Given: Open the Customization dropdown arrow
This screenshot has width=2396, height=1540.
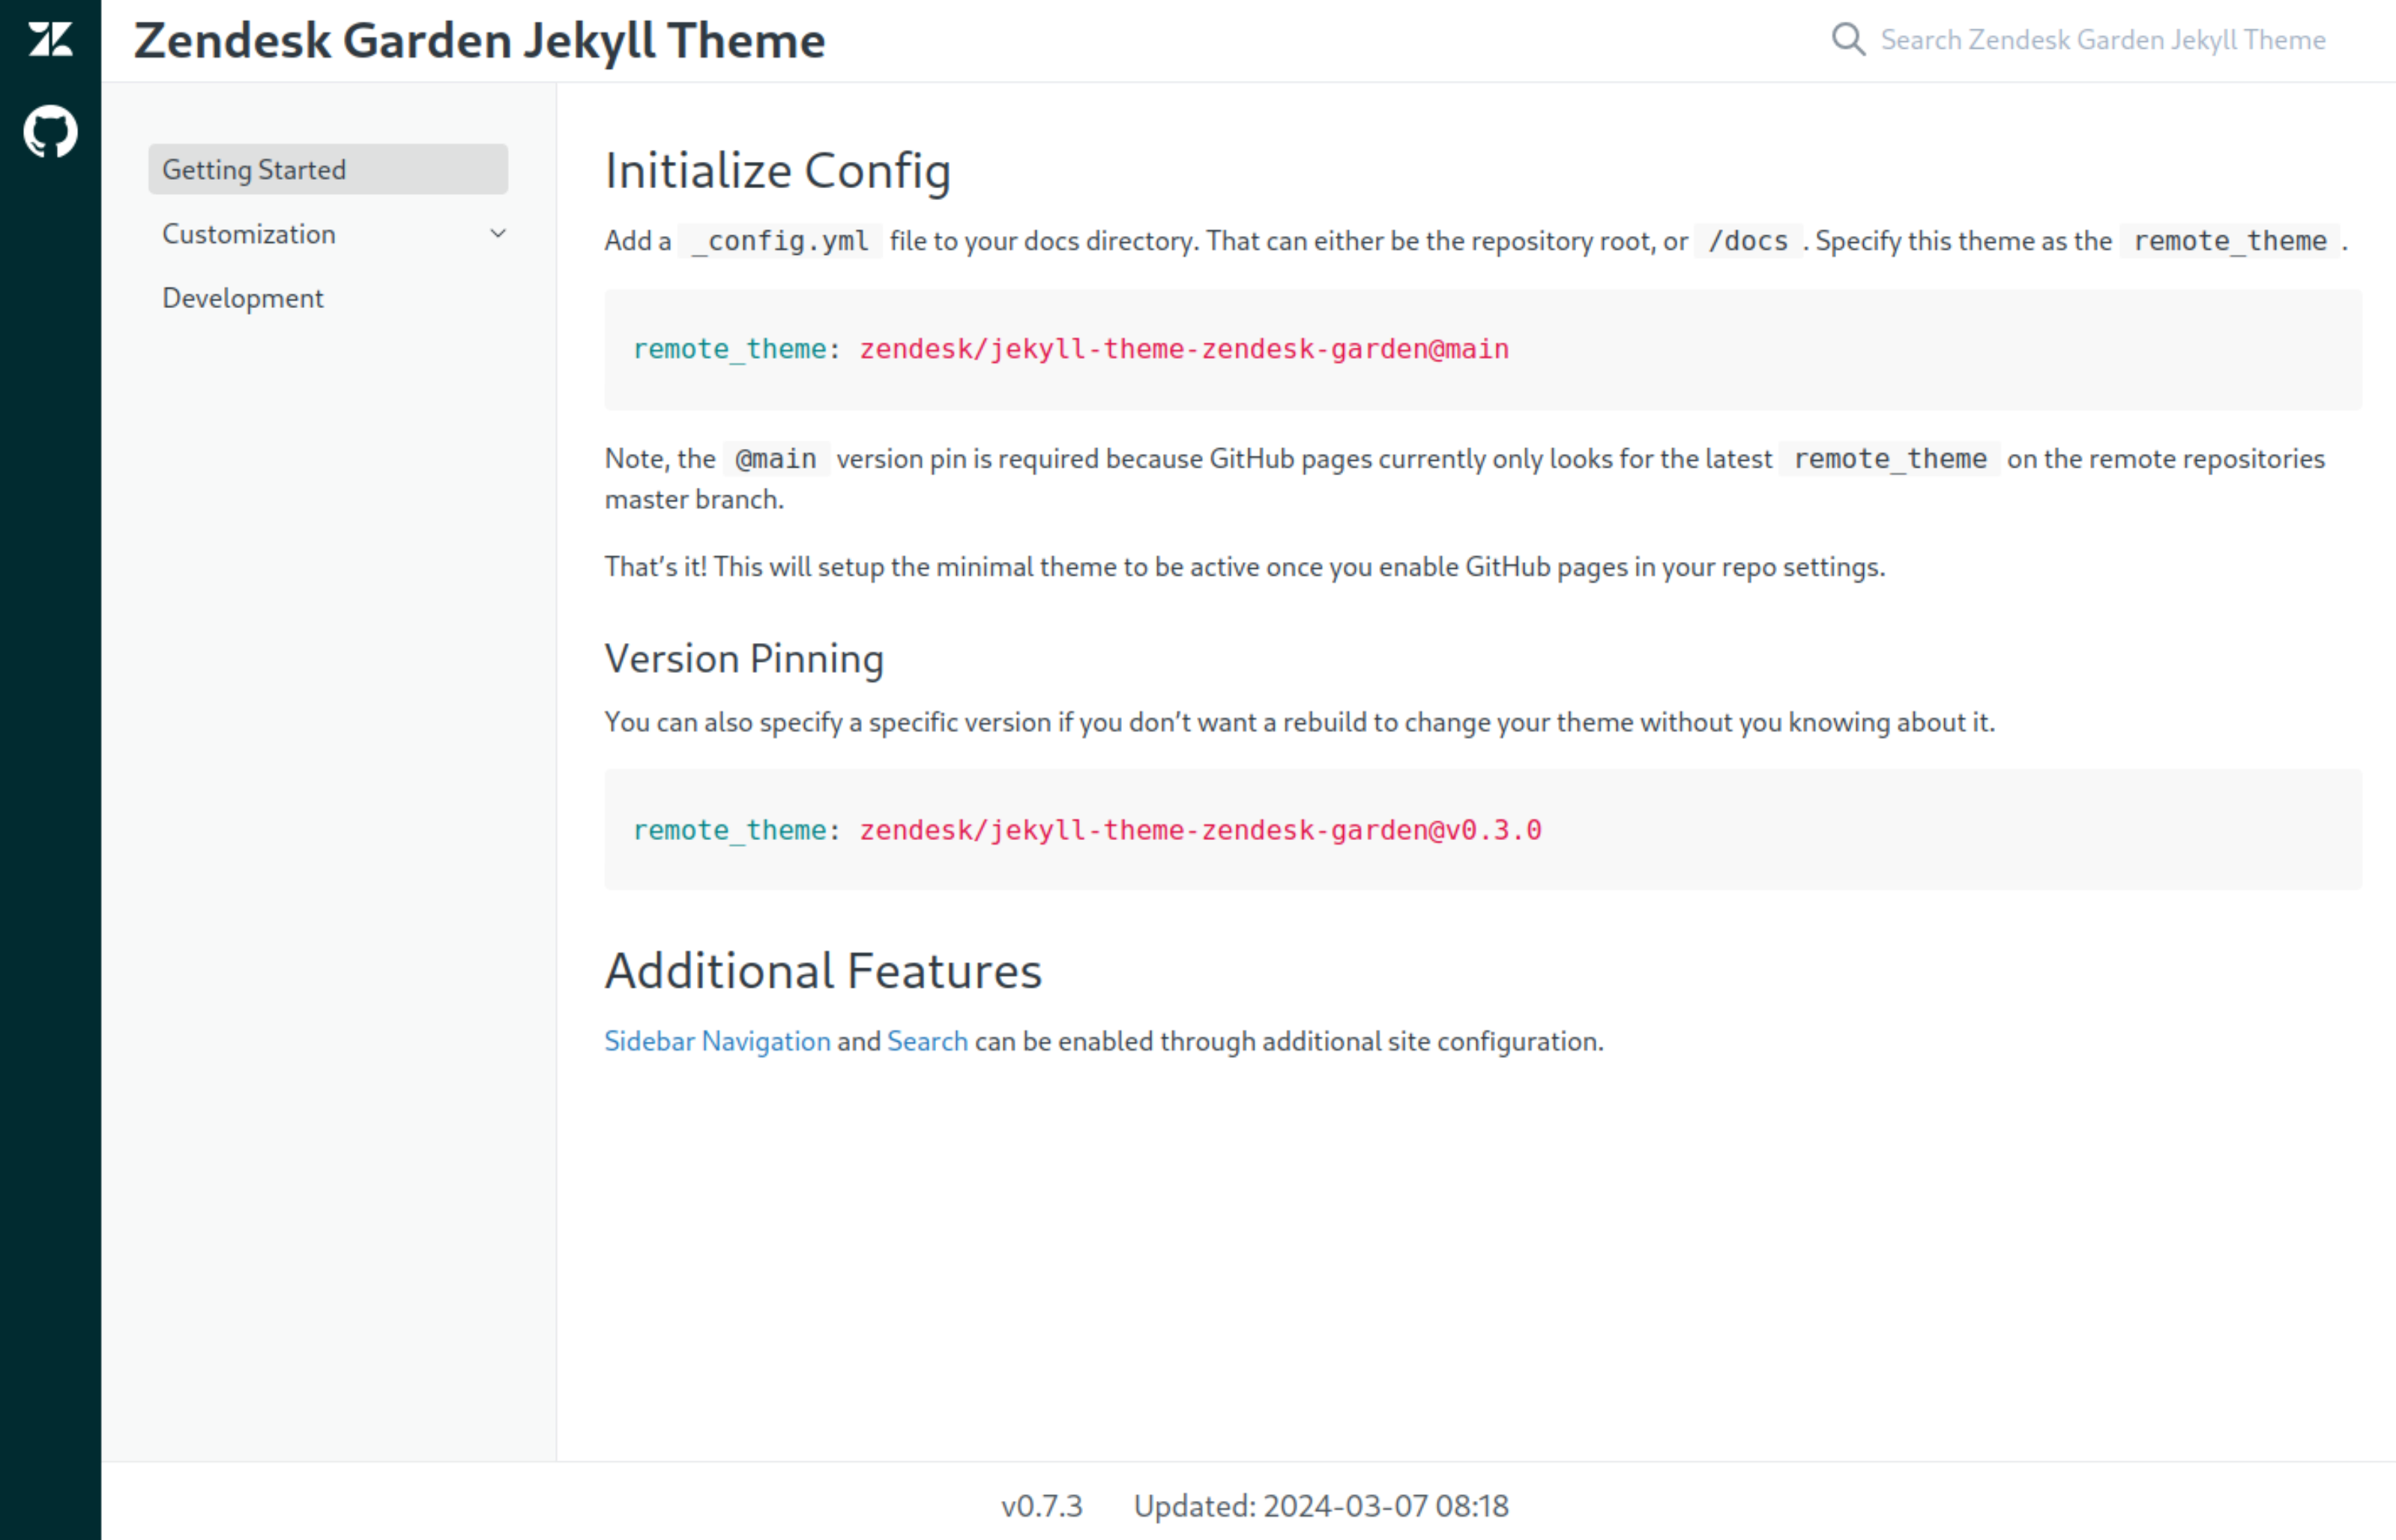Looking at the screenshot, I should tap(497, 233).
